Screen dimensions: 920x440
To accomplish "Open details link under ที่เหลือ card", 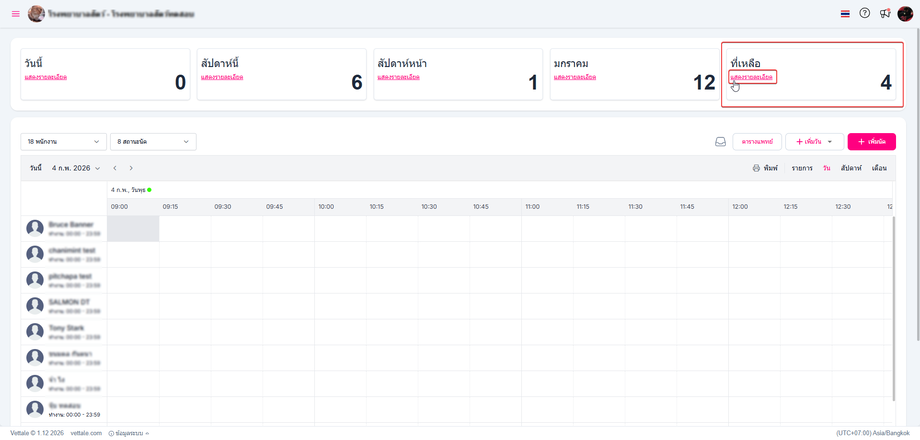I will coord(752,77).
